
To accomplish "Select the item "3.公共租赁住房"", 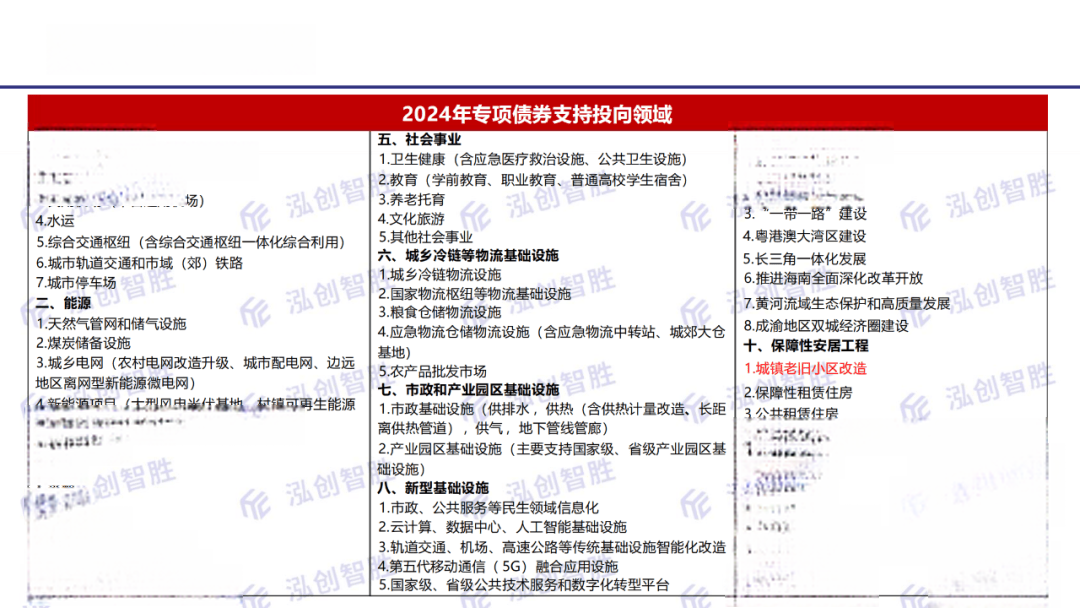I will click(791, 413).
